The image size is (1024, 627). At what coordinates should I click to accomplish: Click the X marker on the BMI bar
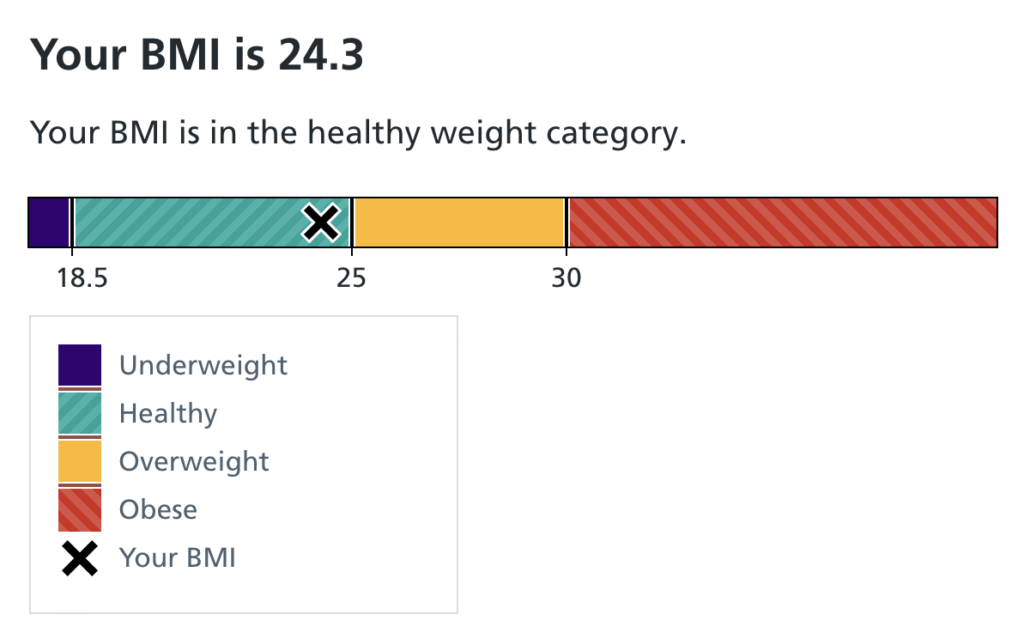(x=320, y=222)
